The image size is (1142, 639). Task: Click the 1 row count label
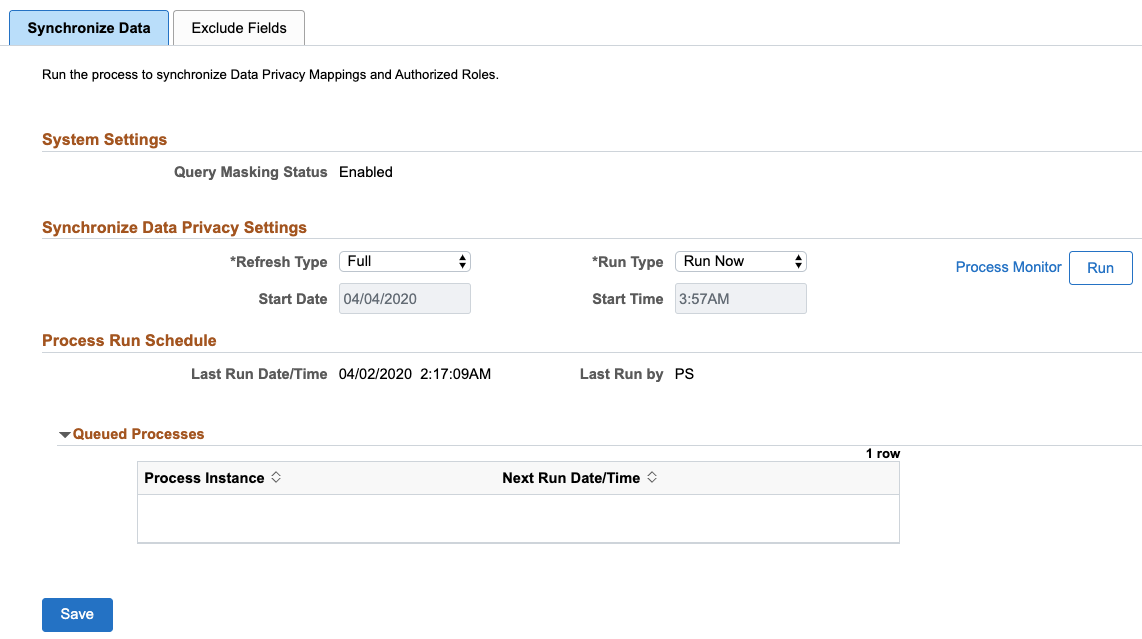[x=882, y=454]
